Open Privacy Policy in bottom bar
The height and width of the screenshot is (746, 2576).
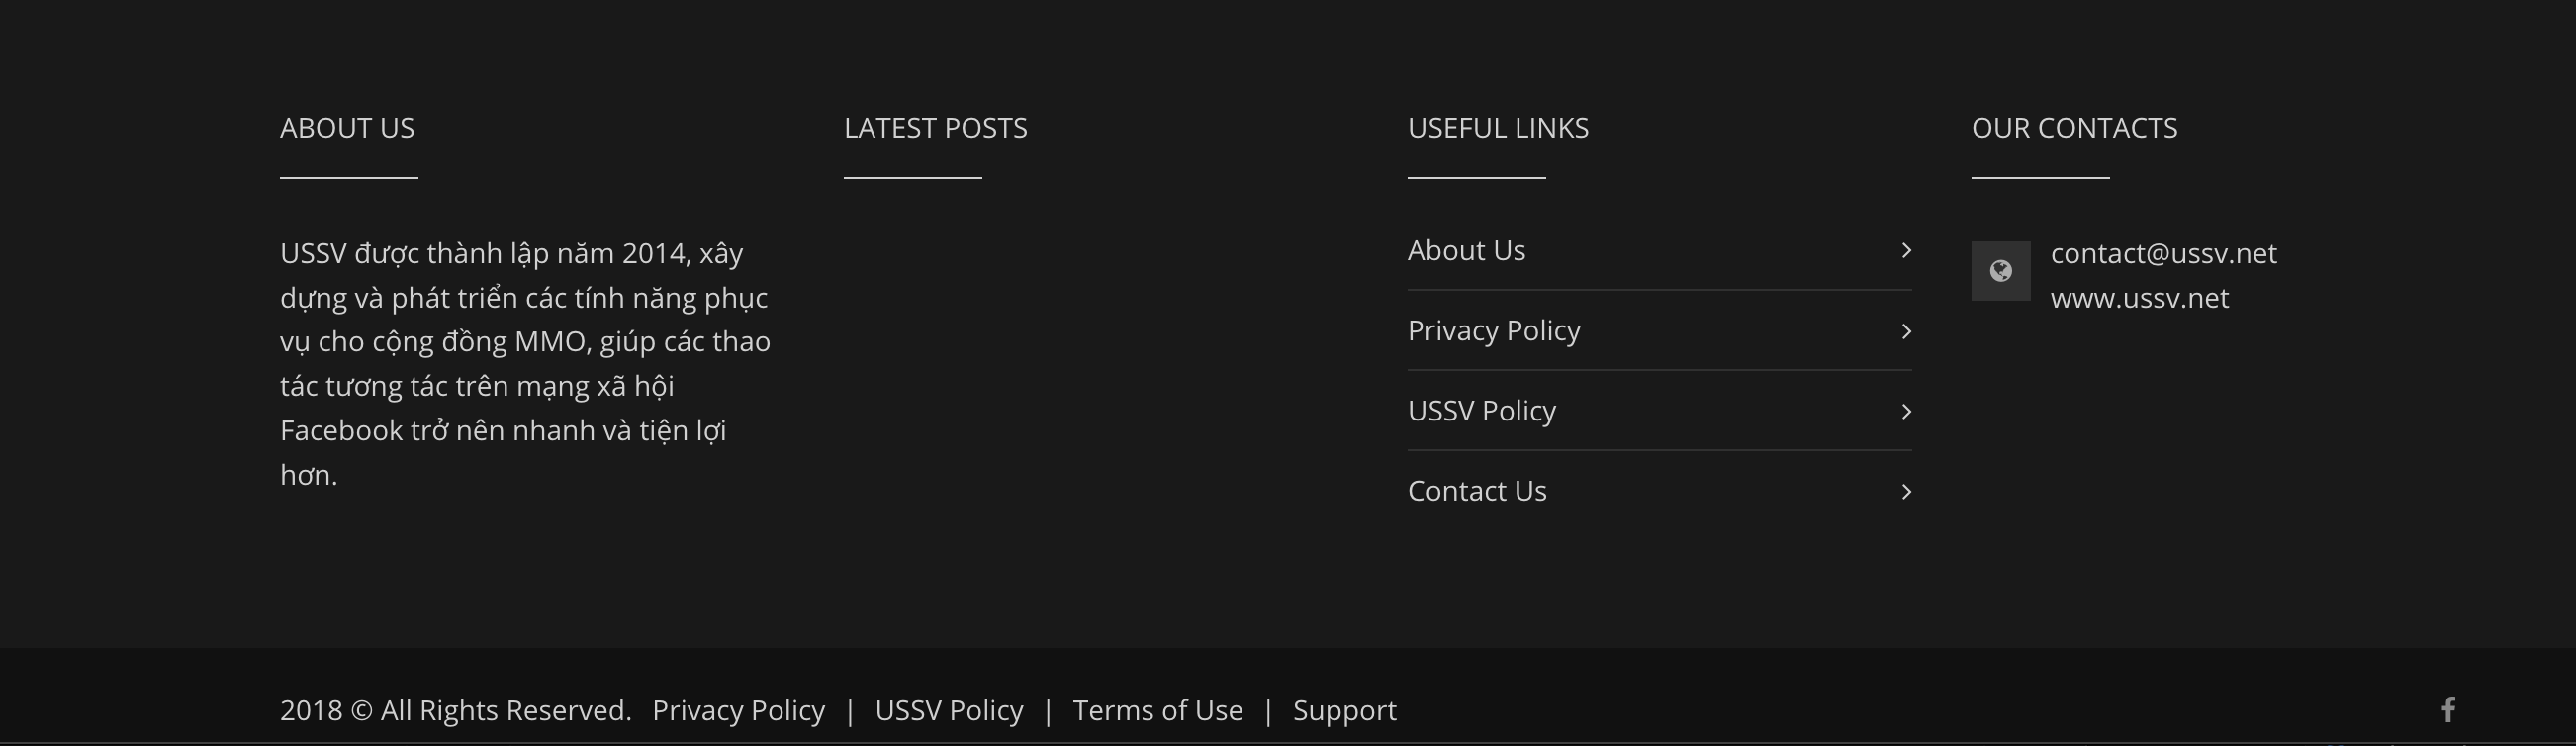coord(738,711)
